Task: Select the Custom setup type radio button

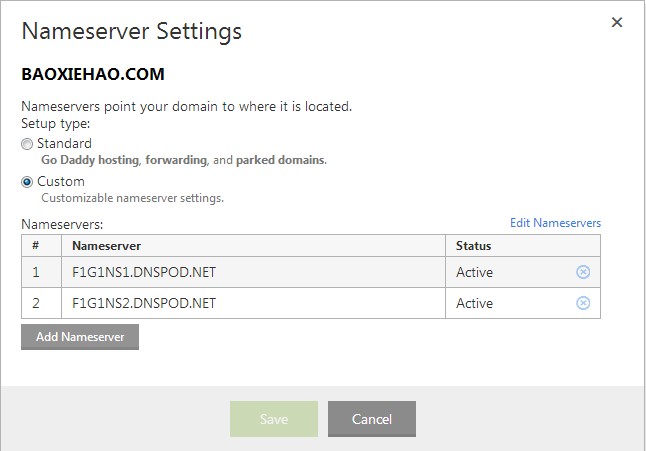Action: tap(28, 182)
